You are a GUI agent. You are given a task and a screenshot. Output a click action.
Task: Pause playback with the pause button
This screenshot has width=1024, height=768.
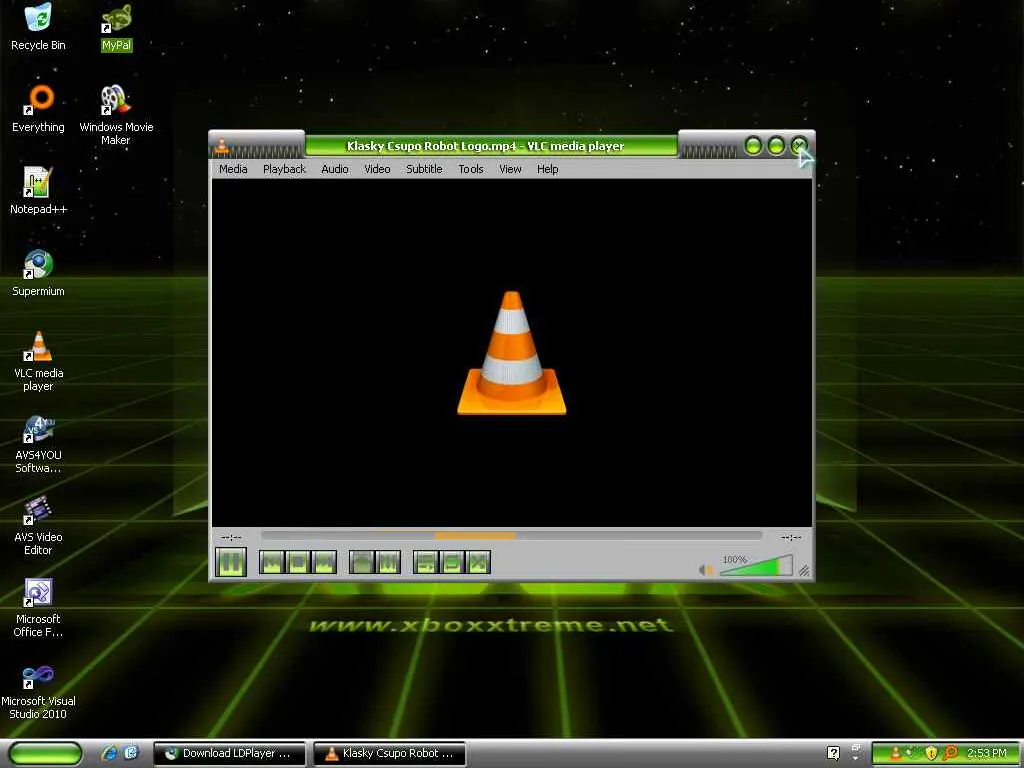click(231, 562)
